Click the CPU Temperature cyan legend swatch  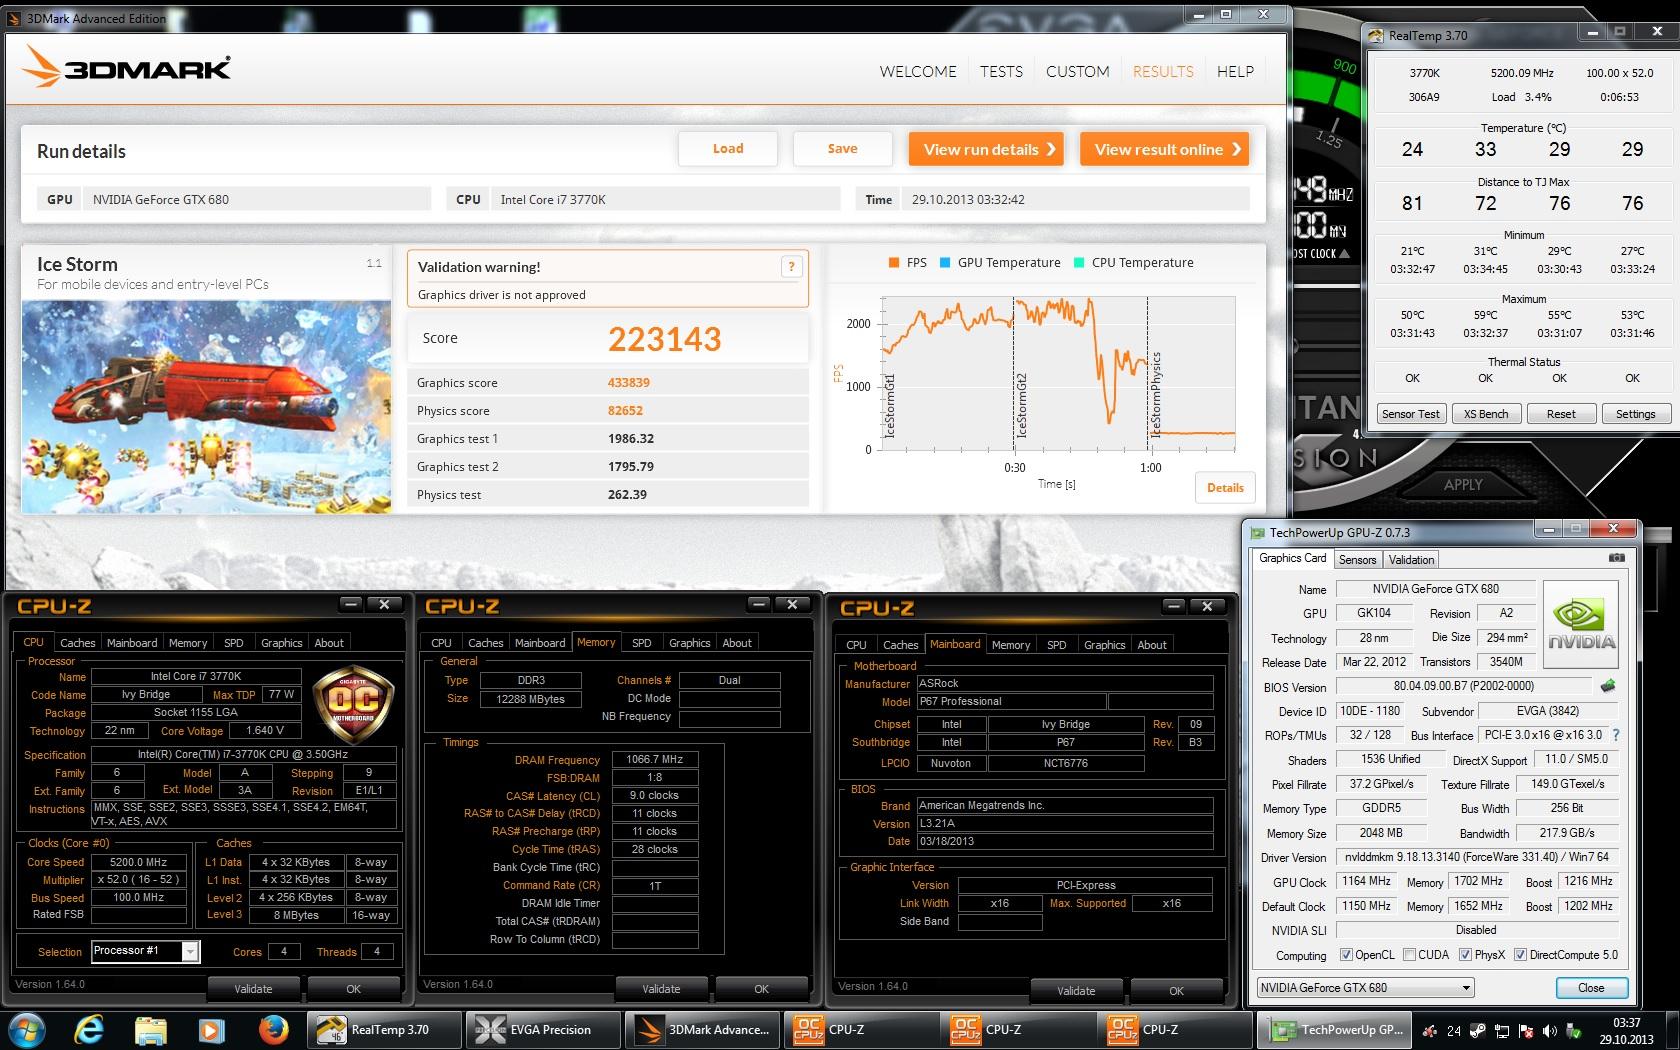(1079, 263)
